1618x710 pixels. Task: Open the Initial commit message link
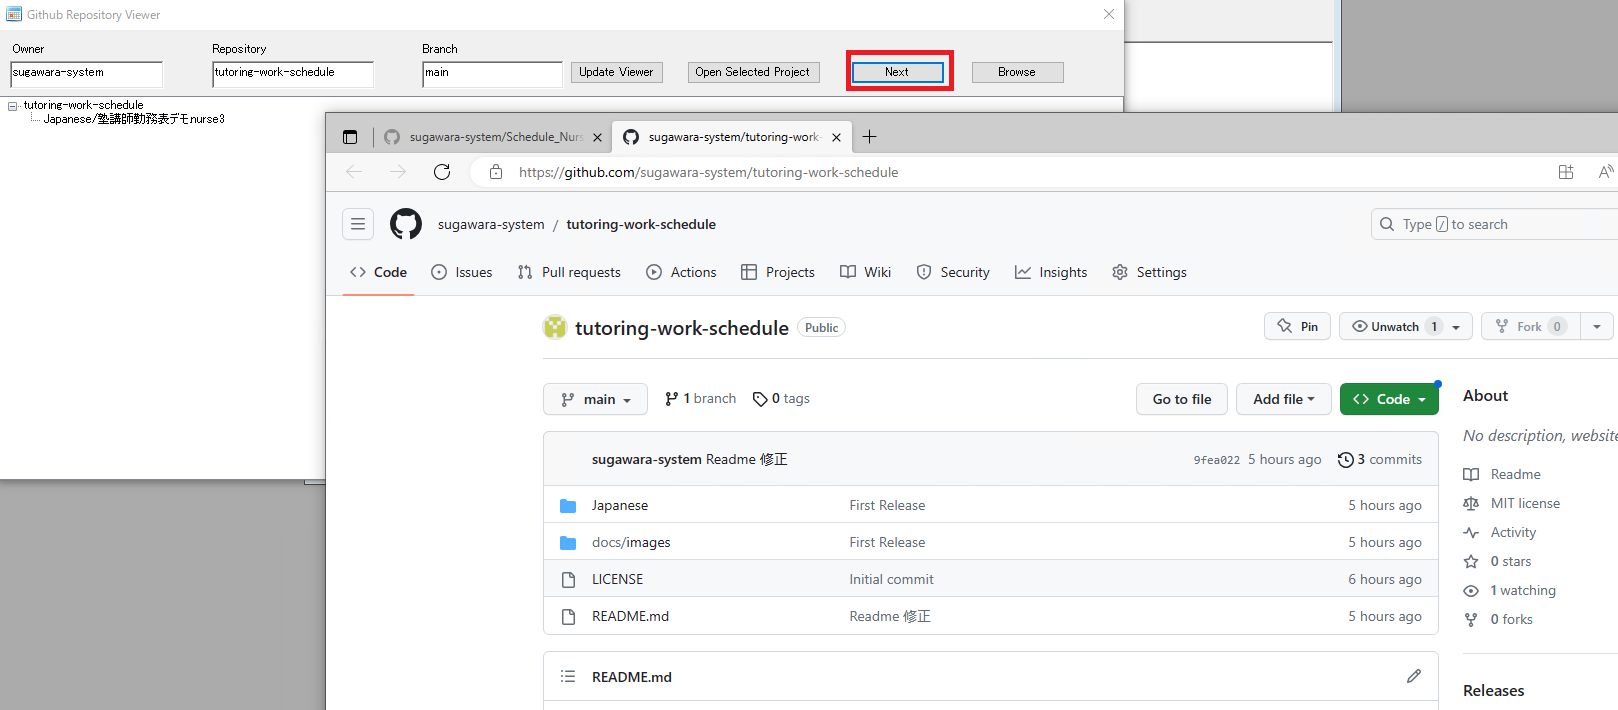point(891,579)
